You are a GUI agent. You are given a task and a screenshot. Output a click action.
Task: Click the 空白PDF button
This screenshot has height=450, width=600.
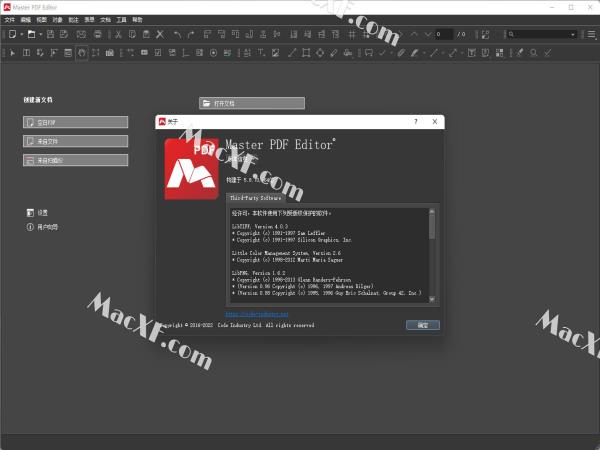(75, 122)
